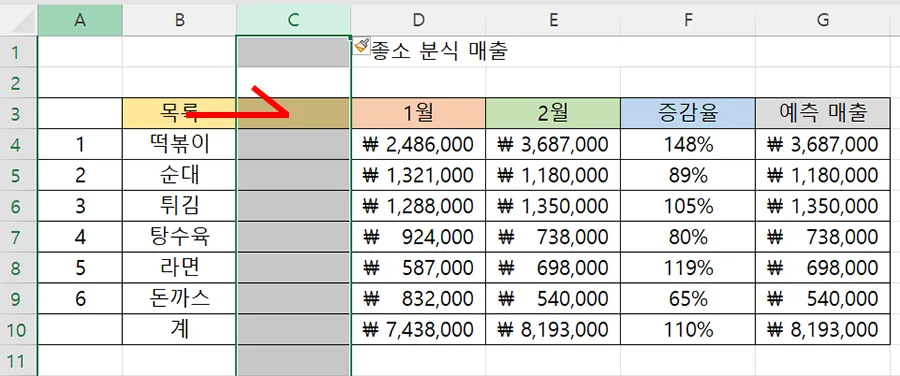Click the 110% total cell
The height and width of the screenshot is (376, 900).
[x=688, y=330]
